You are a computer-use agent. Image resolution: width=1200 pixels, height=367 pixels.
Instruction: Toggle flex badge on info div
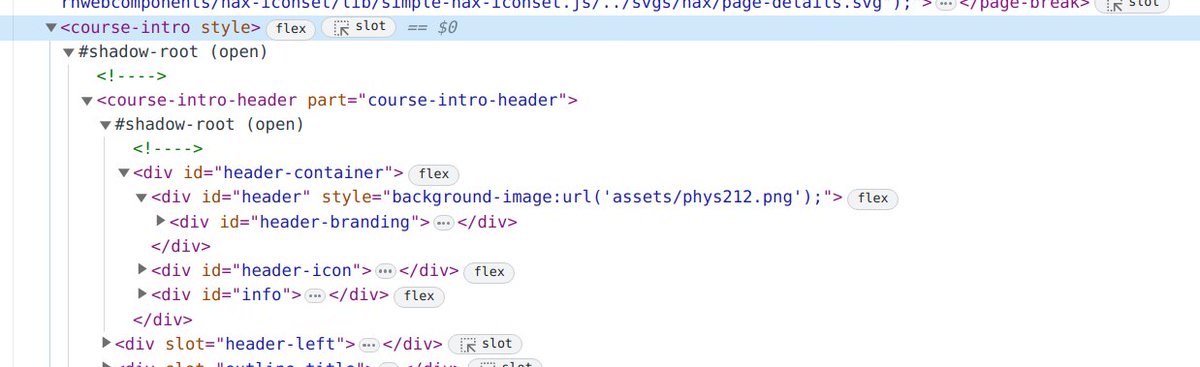coord(419,295)
